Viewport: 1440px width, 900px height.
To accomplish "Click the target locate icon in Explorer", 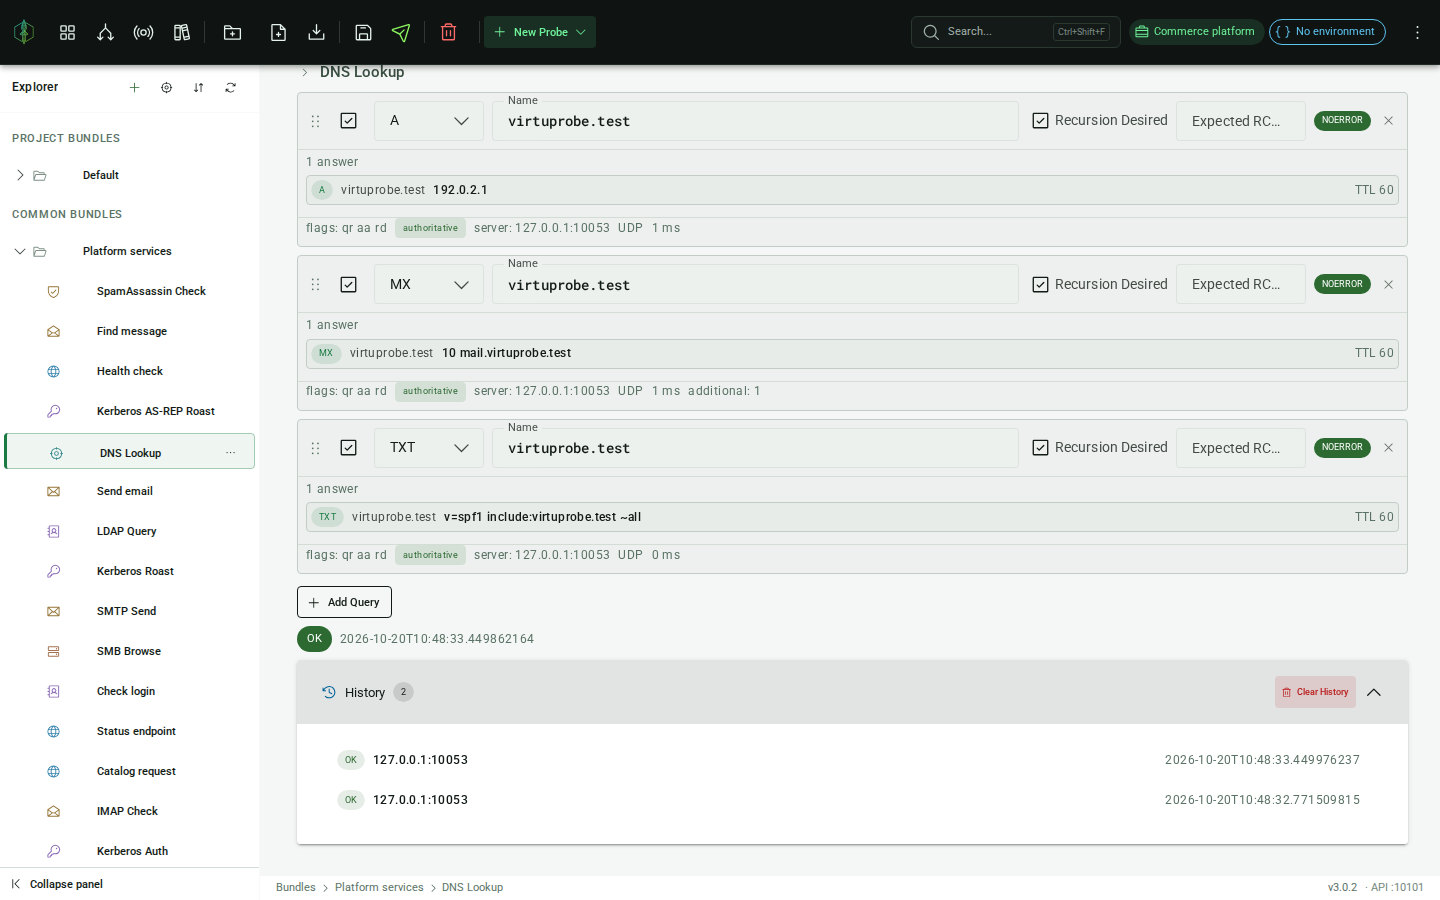I will [x=166, y=87].
